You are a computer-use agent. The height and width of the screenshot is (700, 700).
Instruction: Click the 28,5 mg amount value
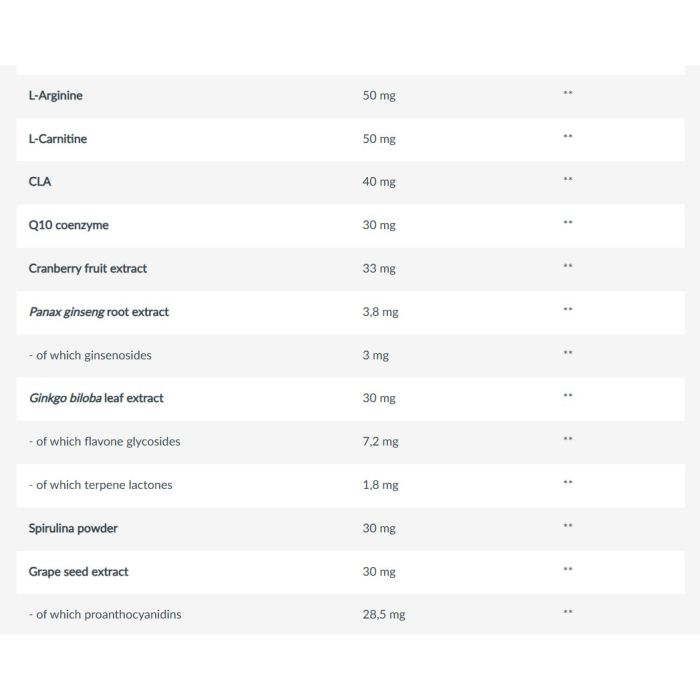pos(384,615)
